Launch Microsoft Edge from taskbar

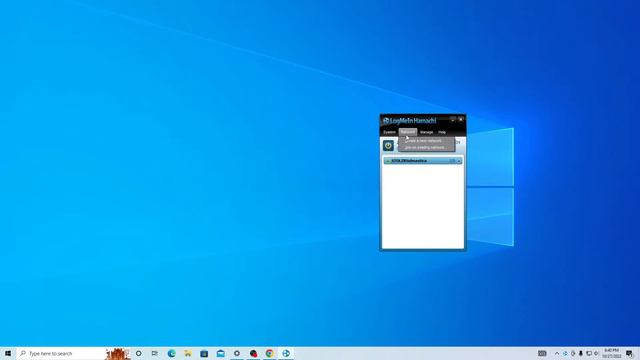(x=171, y=353)
